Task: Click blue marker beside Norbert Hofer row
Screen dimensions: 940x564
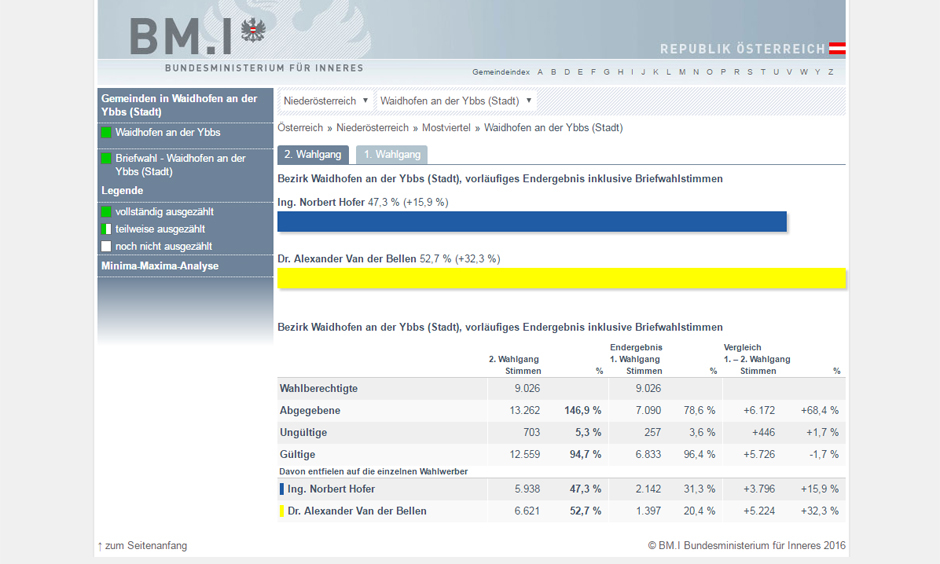Action: click(x=282, y=489)
